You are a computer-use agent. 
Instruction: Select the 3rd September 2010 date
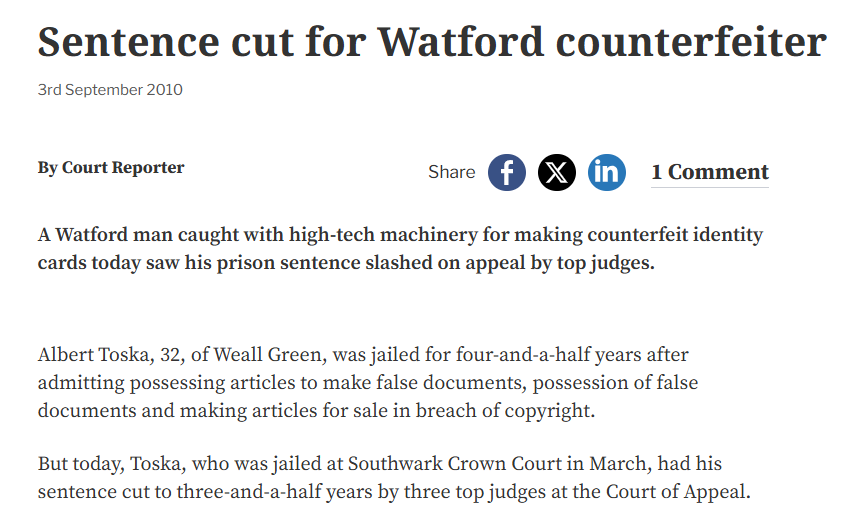tap(110, 89)
